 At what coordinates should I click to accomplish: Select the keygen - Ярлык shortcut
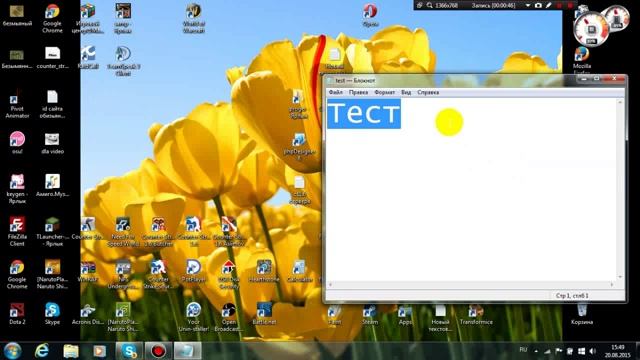17,189
